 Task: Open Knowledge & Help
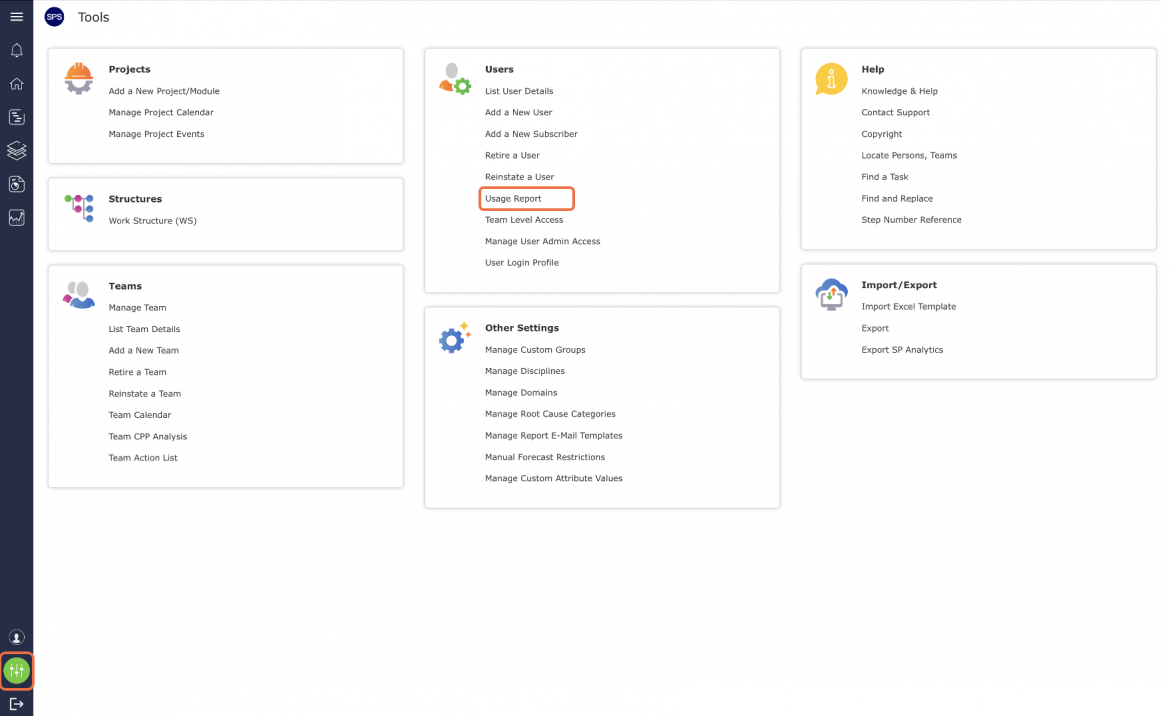click(x=900, y=91)
